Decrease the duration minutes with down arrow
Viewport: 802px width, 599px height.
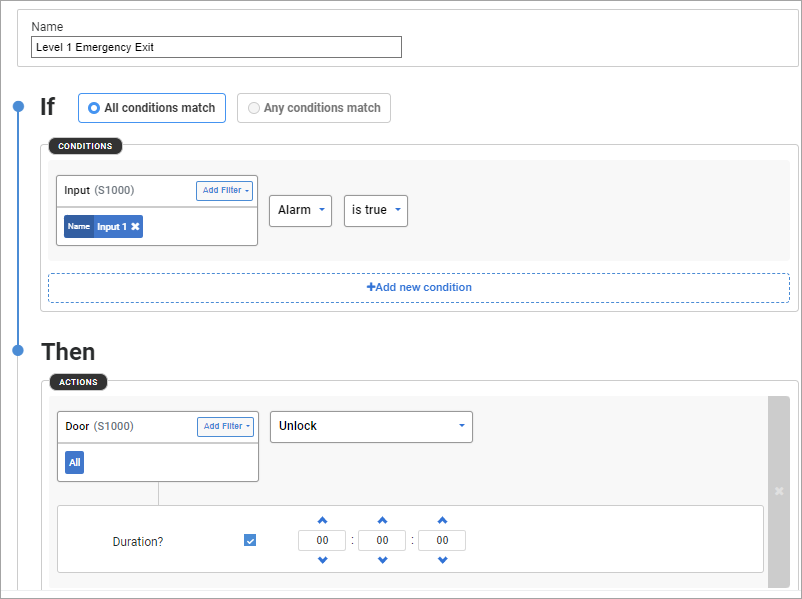[382, 560]
